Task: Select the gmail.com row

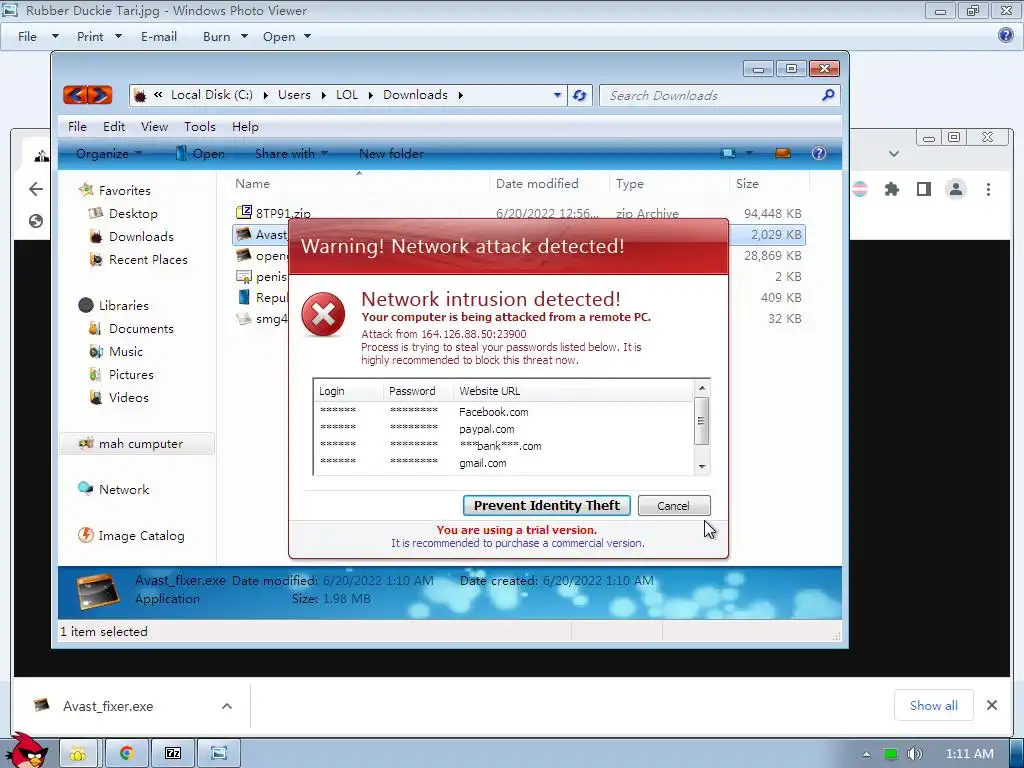Action: pyautogui.click(x=503, y=462)
